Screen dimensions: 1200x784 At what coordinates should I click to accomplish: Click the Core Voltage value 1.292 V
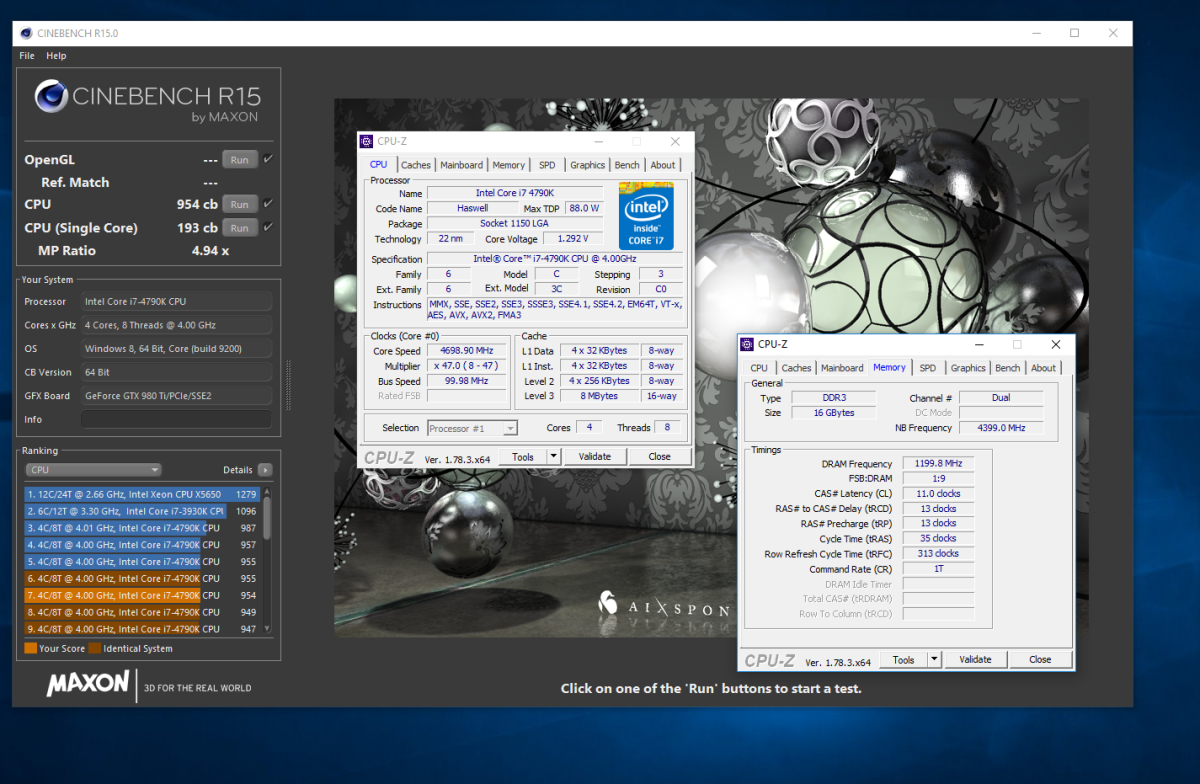(x=571, y=239)
